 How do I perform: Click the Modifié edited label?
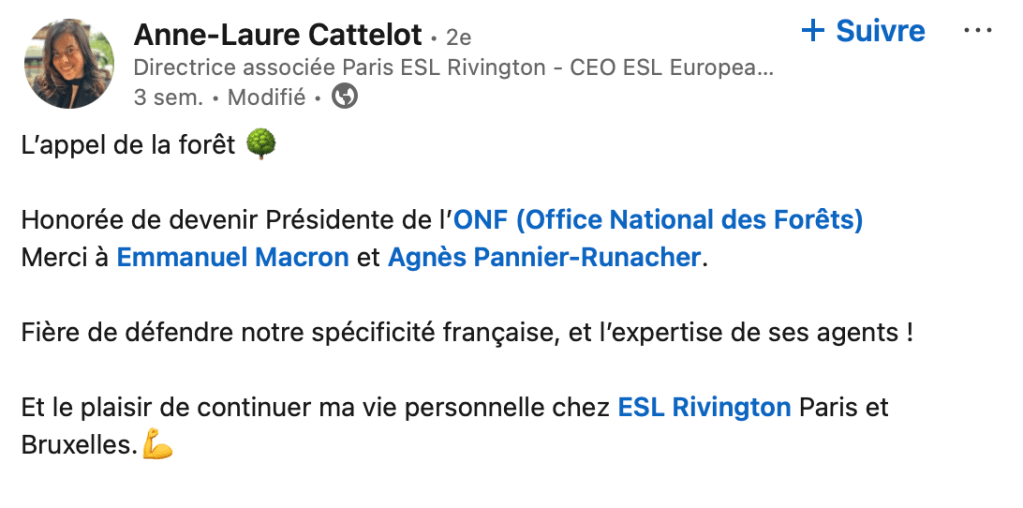(x=266, y=97)
